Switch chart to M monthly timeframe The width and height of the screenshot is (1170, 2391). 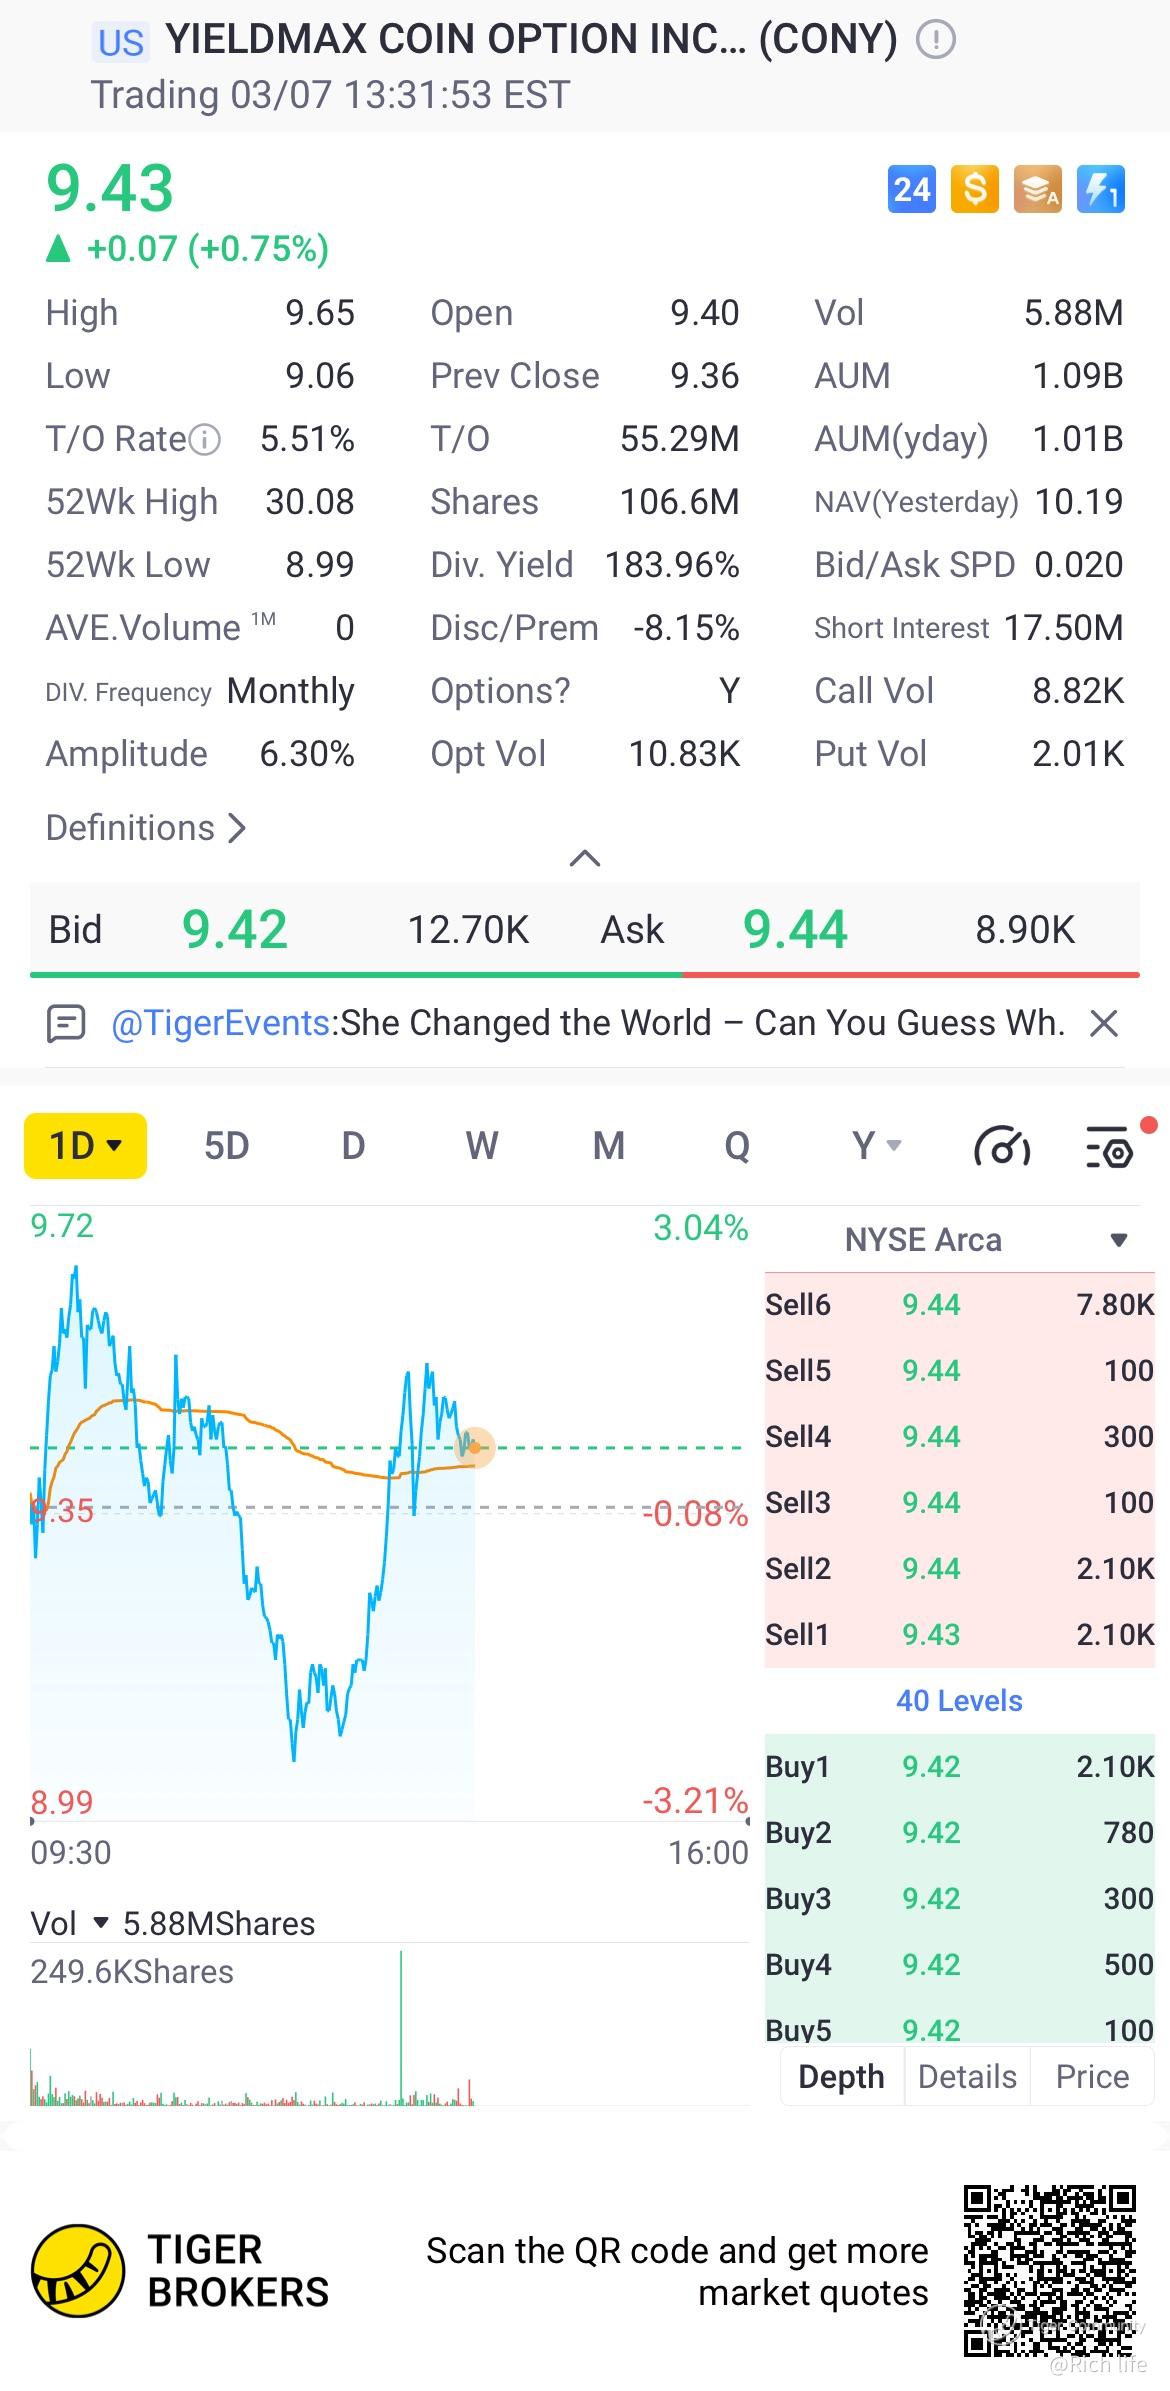pos(609,1146)
